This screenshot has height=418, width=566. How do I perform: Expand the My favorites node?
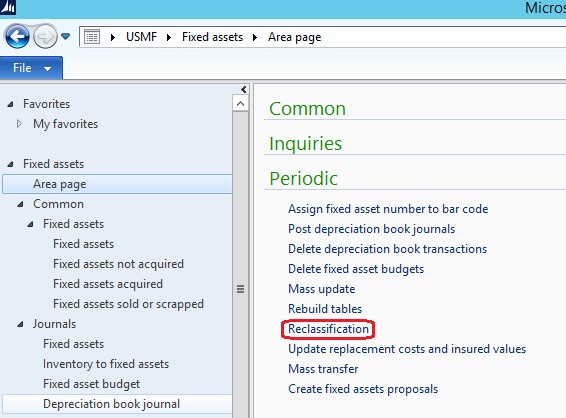[19, 124]
